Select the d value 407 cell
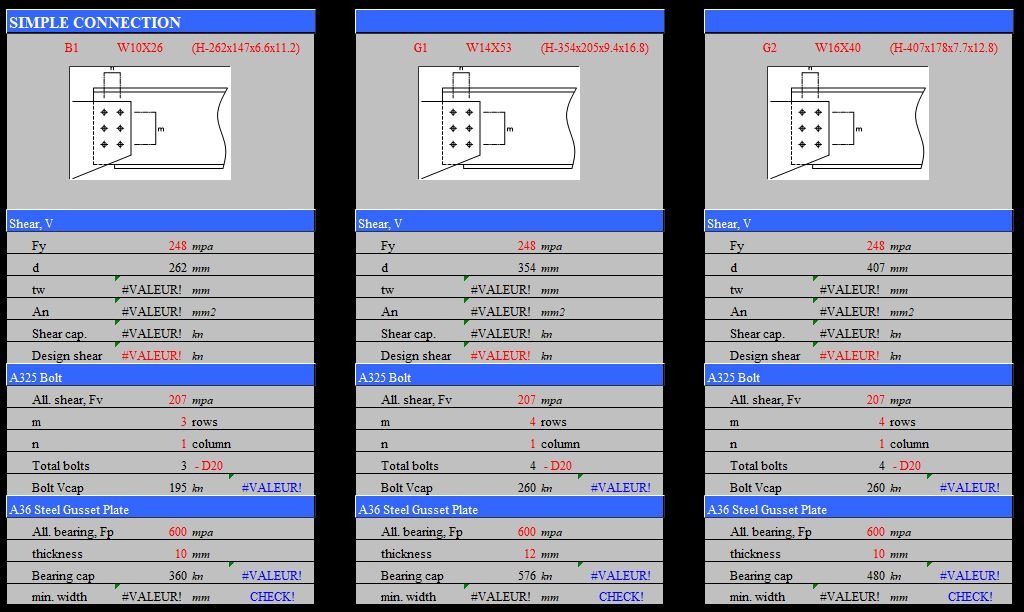This screenshot has height=612, width=1024. [875, 268]
